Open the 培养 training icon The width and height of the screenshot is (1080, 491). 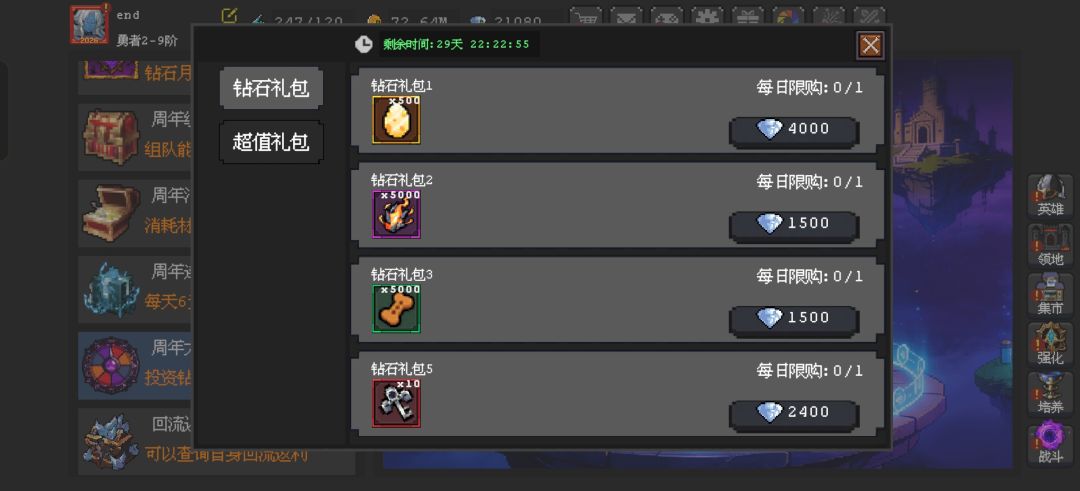click(x=1050, y=394)
